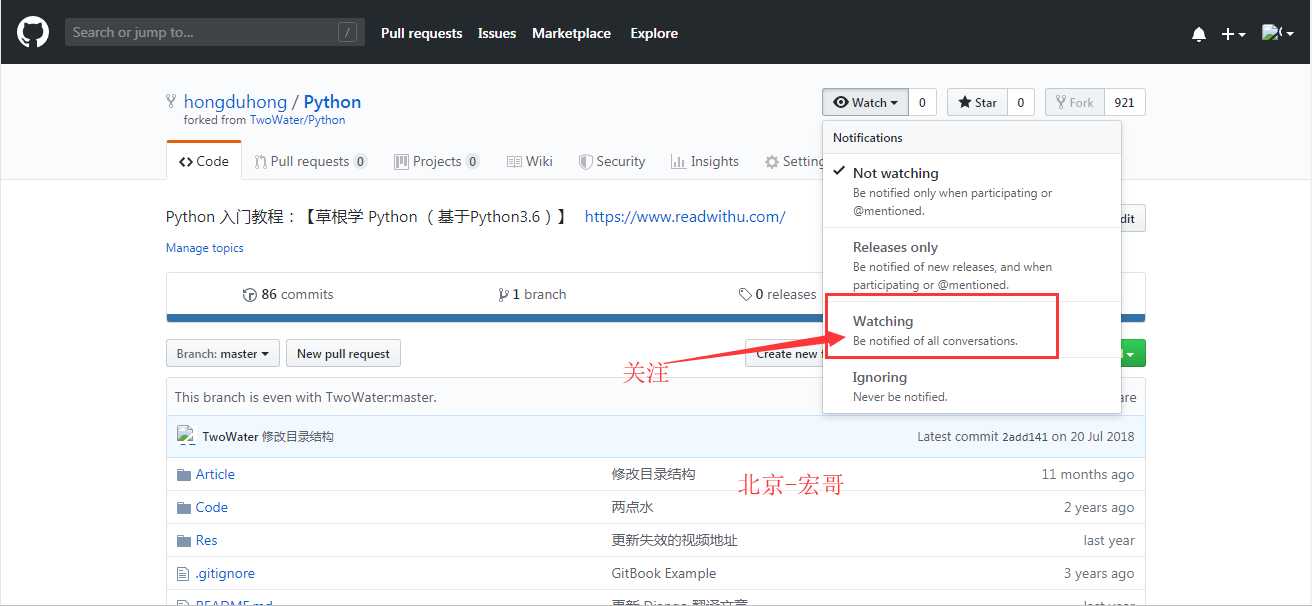Image resolution: width=1312 pixels, height=606 pixels.
Task: Click the New pull request button
Action: click(x=343, y=353)
